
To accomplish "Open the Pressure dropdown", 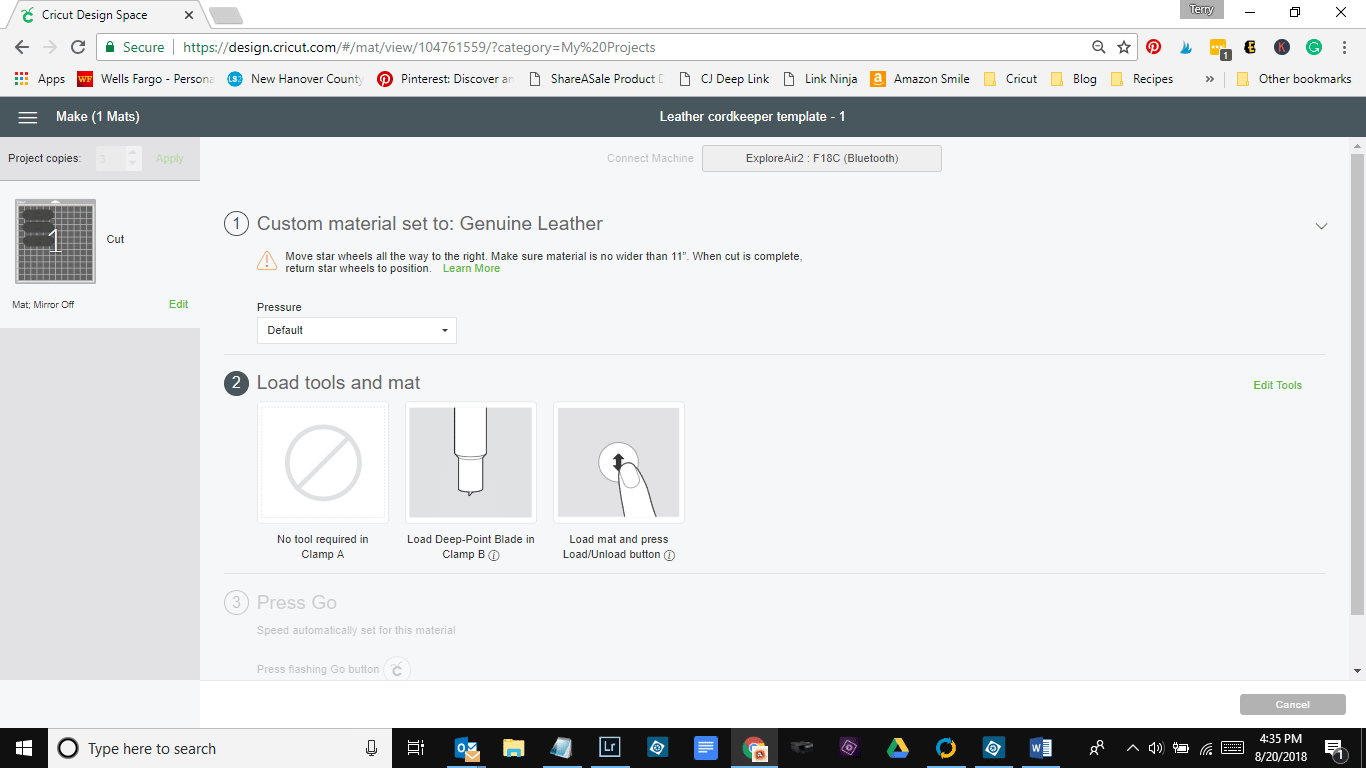I will point(356,330).
